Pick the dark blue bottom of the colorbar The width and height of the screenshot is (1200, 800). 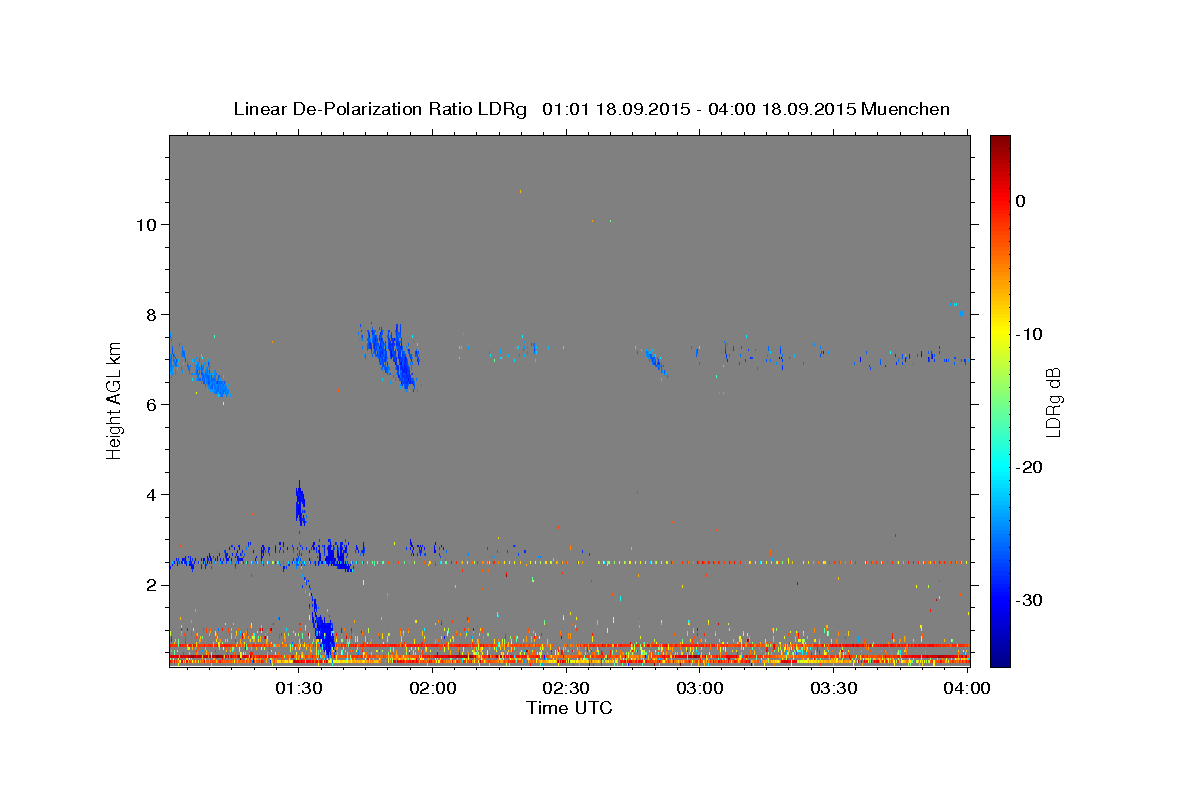(x=1000, y=658)
